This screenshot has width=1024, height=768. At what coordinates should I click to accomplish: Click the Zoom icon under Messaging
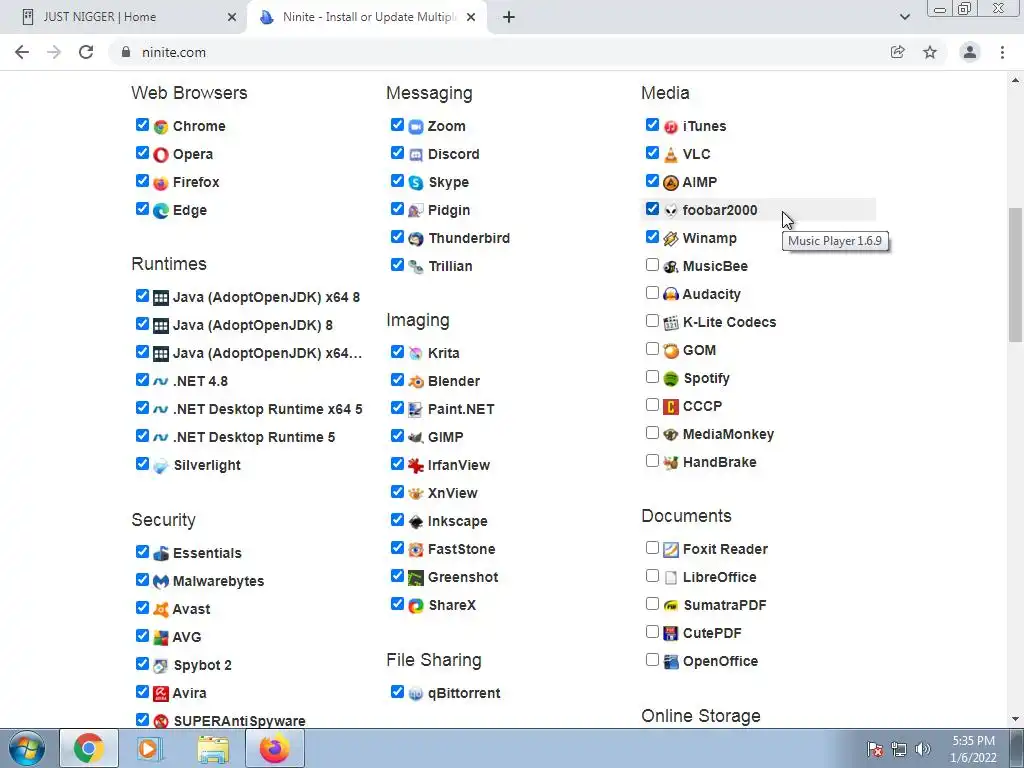(x=416, y=127)
